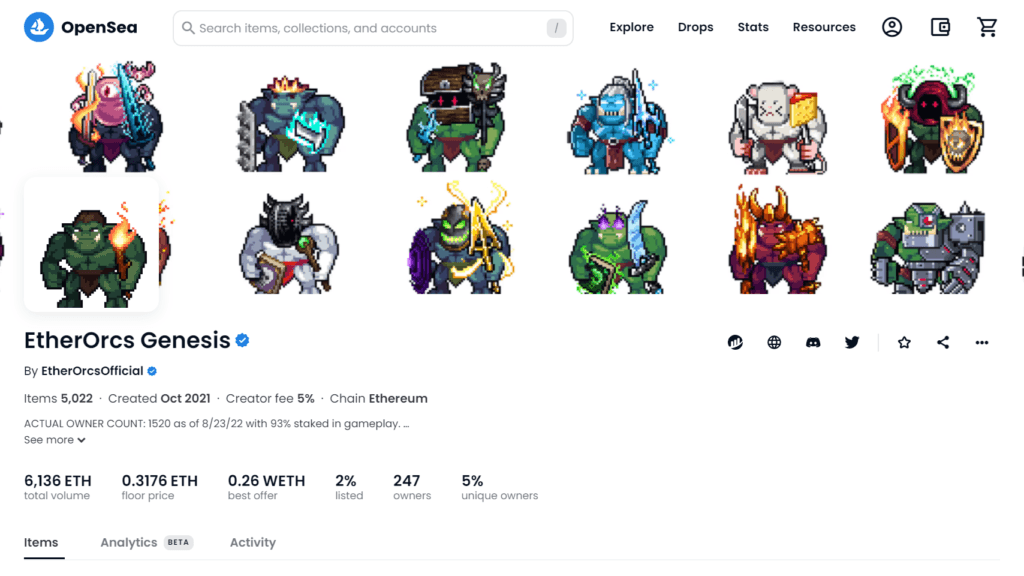This screenshot has width=1024, height=576.
Task: Open the three-dot more options menu
Action: [x=982, y=342]
